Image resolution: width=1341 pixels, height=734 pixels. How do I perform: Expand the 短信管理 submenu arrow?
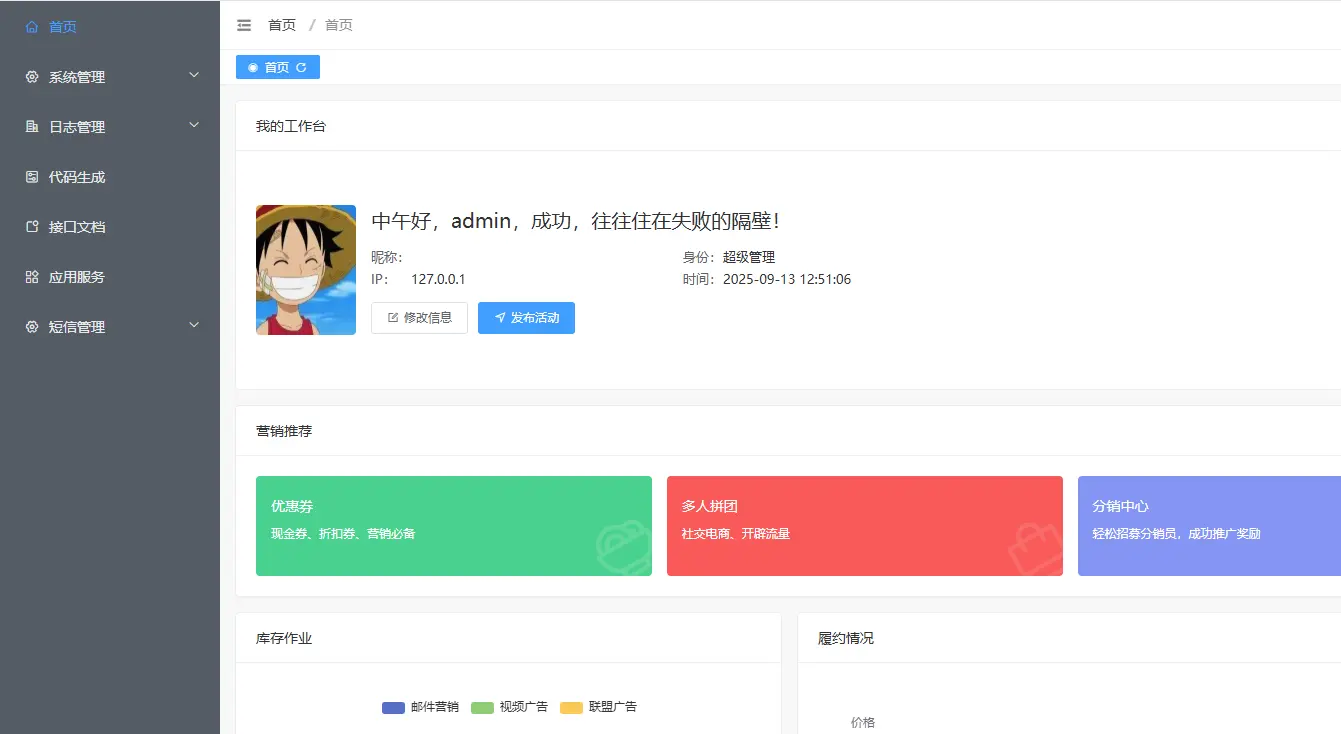[194, 325]
